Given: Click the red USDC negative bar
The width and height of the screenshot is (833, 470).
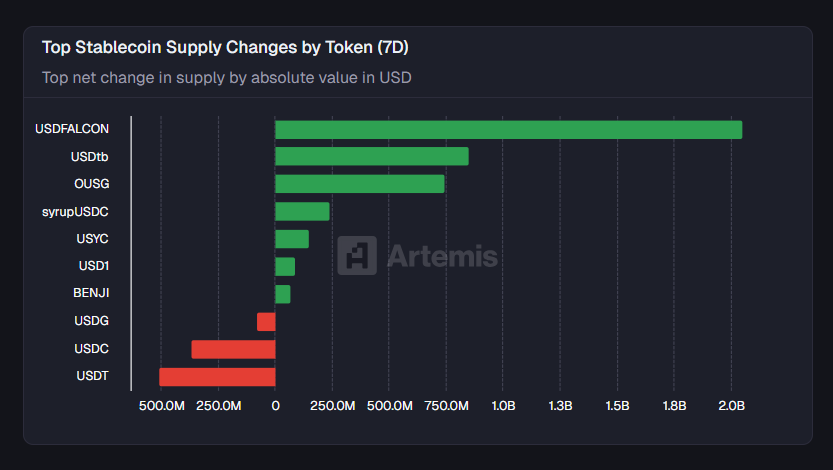Looking at the screenshot, I should 233,349.
